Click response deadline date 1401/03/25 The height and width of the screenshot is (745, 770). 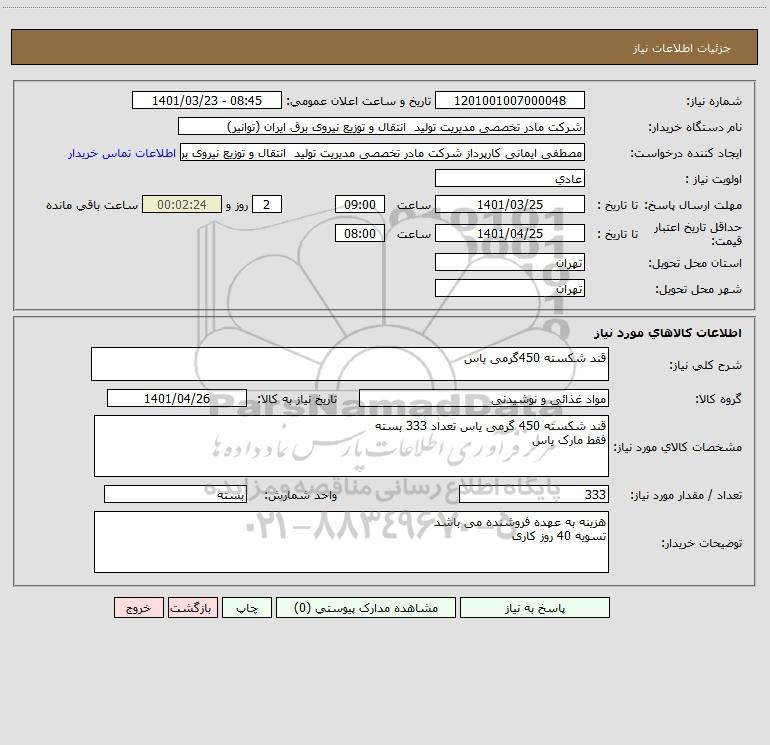(510, 204)
